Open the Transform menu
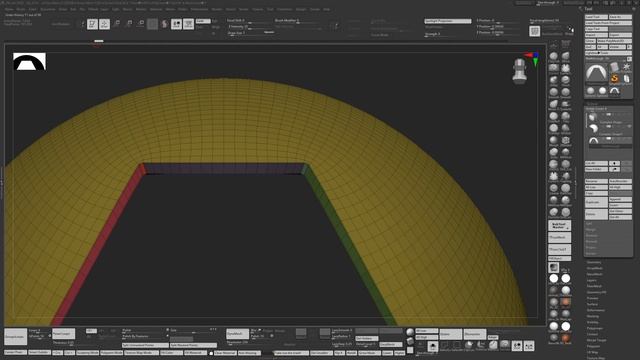 pos(284,9)
